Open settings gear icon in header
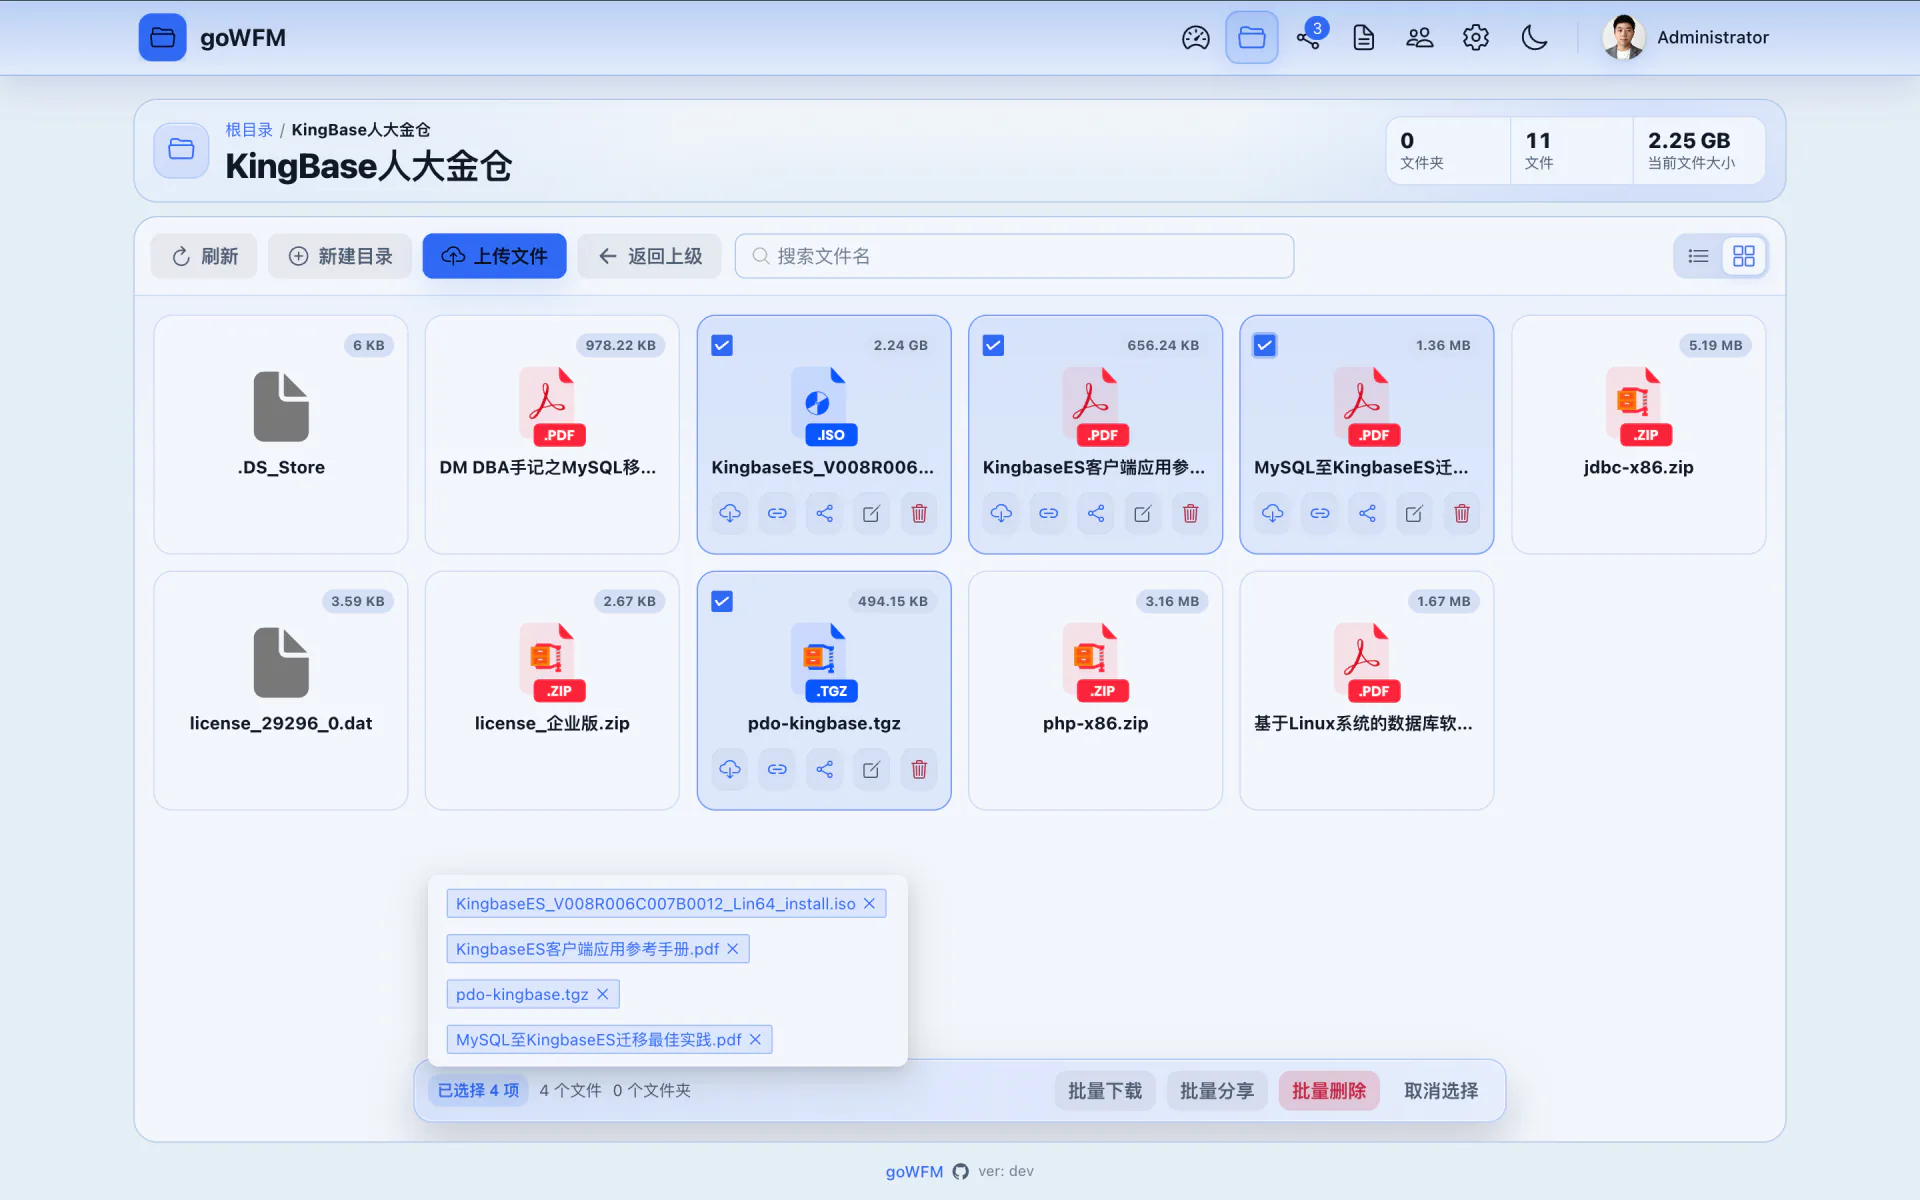The image size is (1920, 1200). coord(1476,38)
